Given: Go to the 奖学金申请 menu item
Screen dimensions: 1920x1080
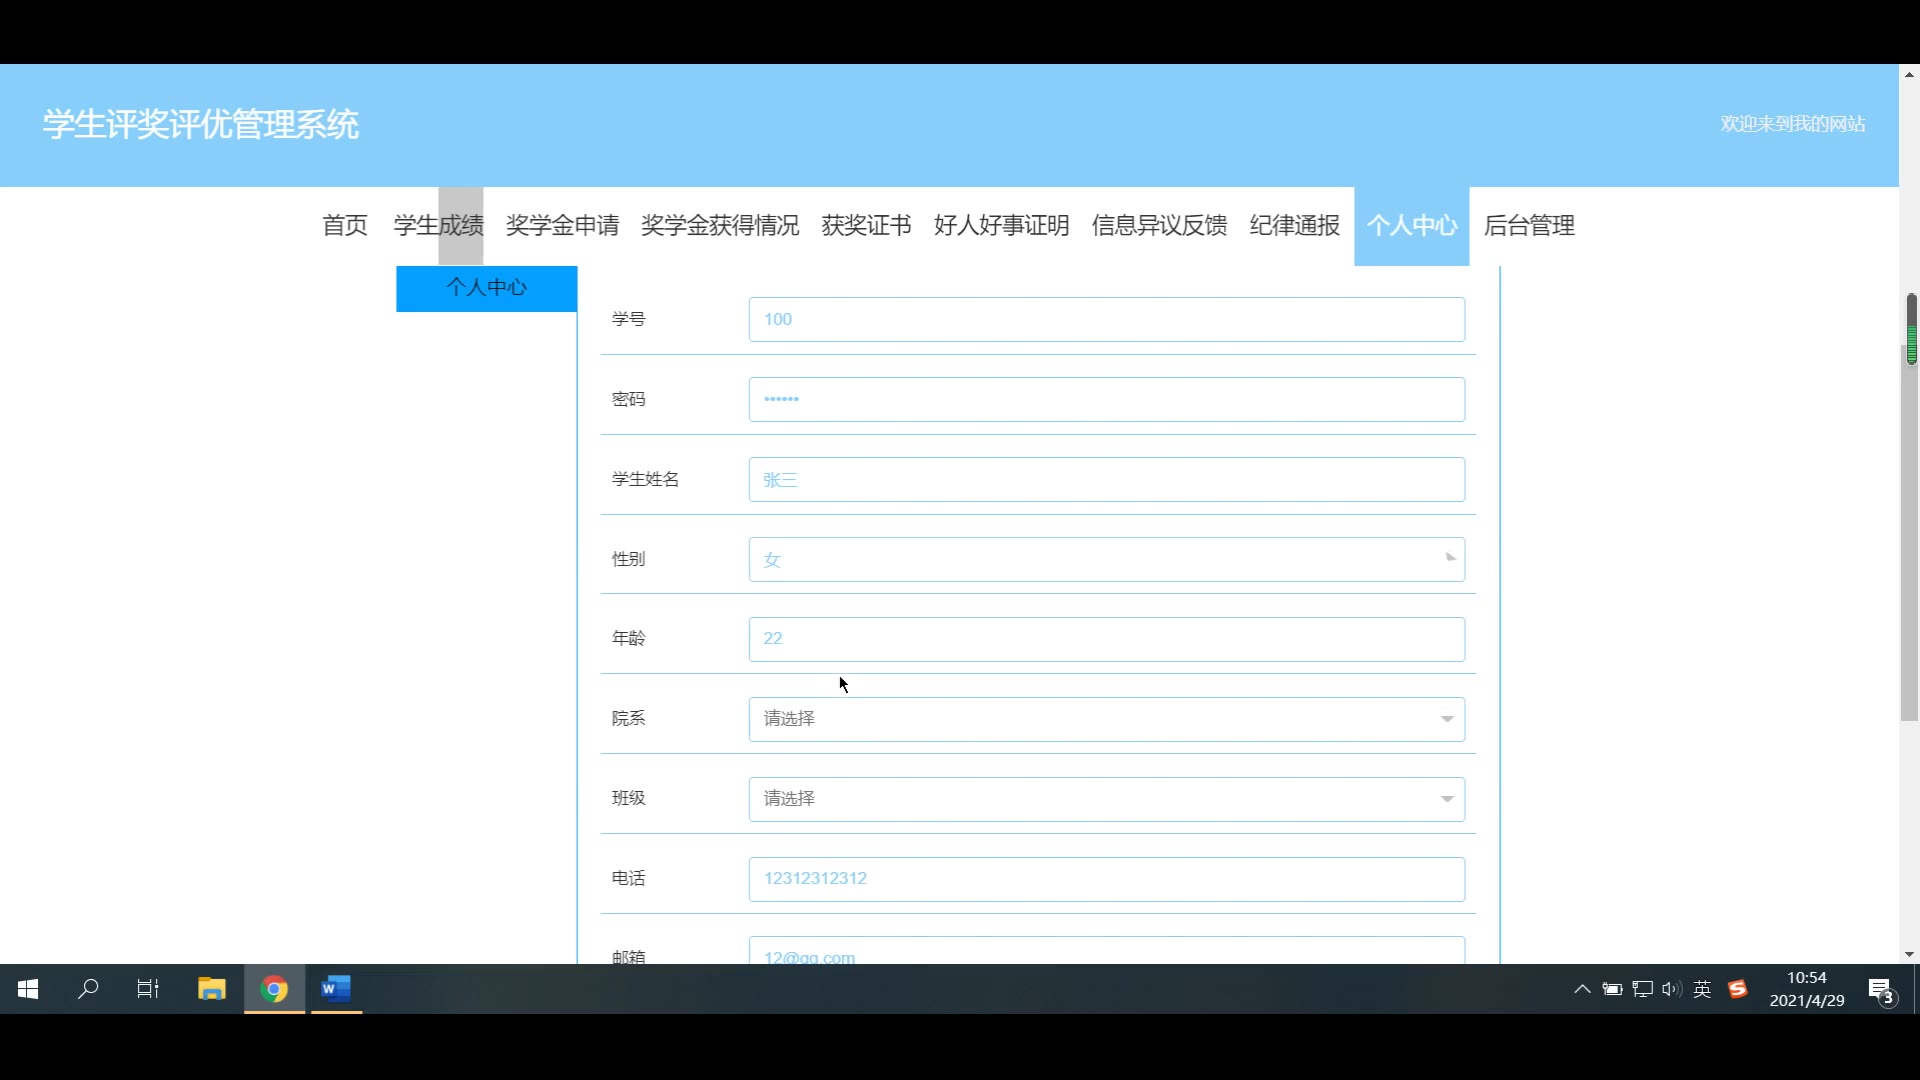Looking at the screenshot, I should (562, 226).
